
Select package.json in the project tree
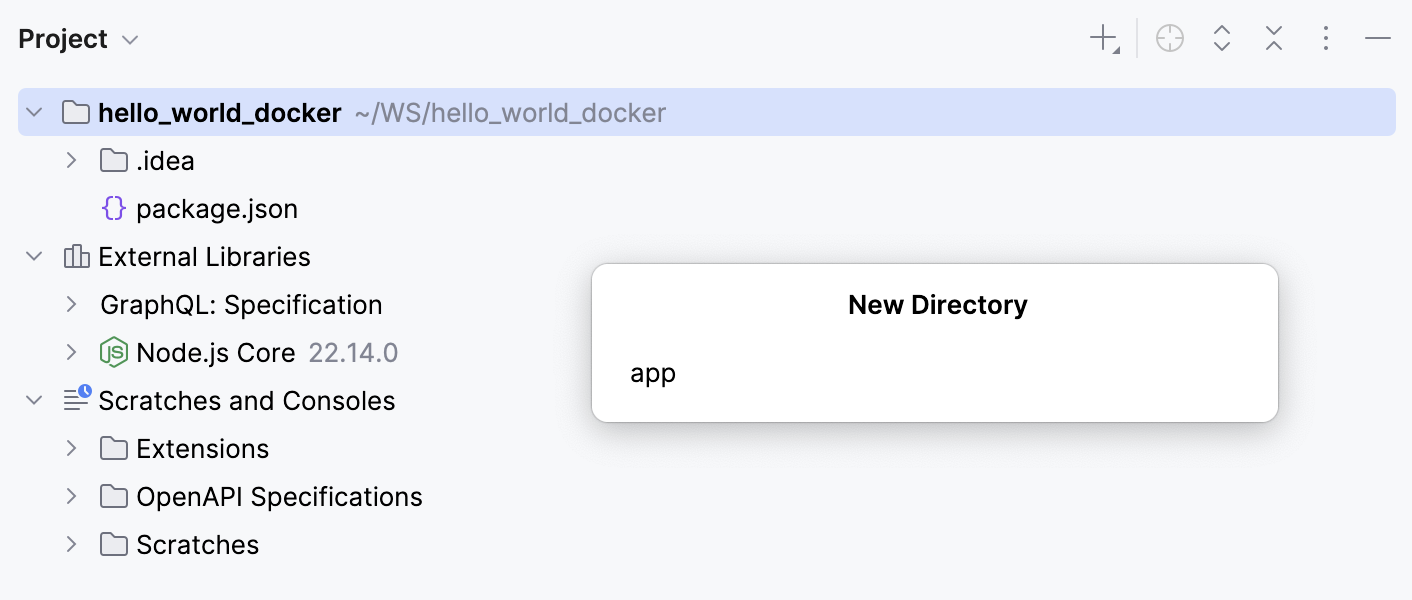pos(217,208)
